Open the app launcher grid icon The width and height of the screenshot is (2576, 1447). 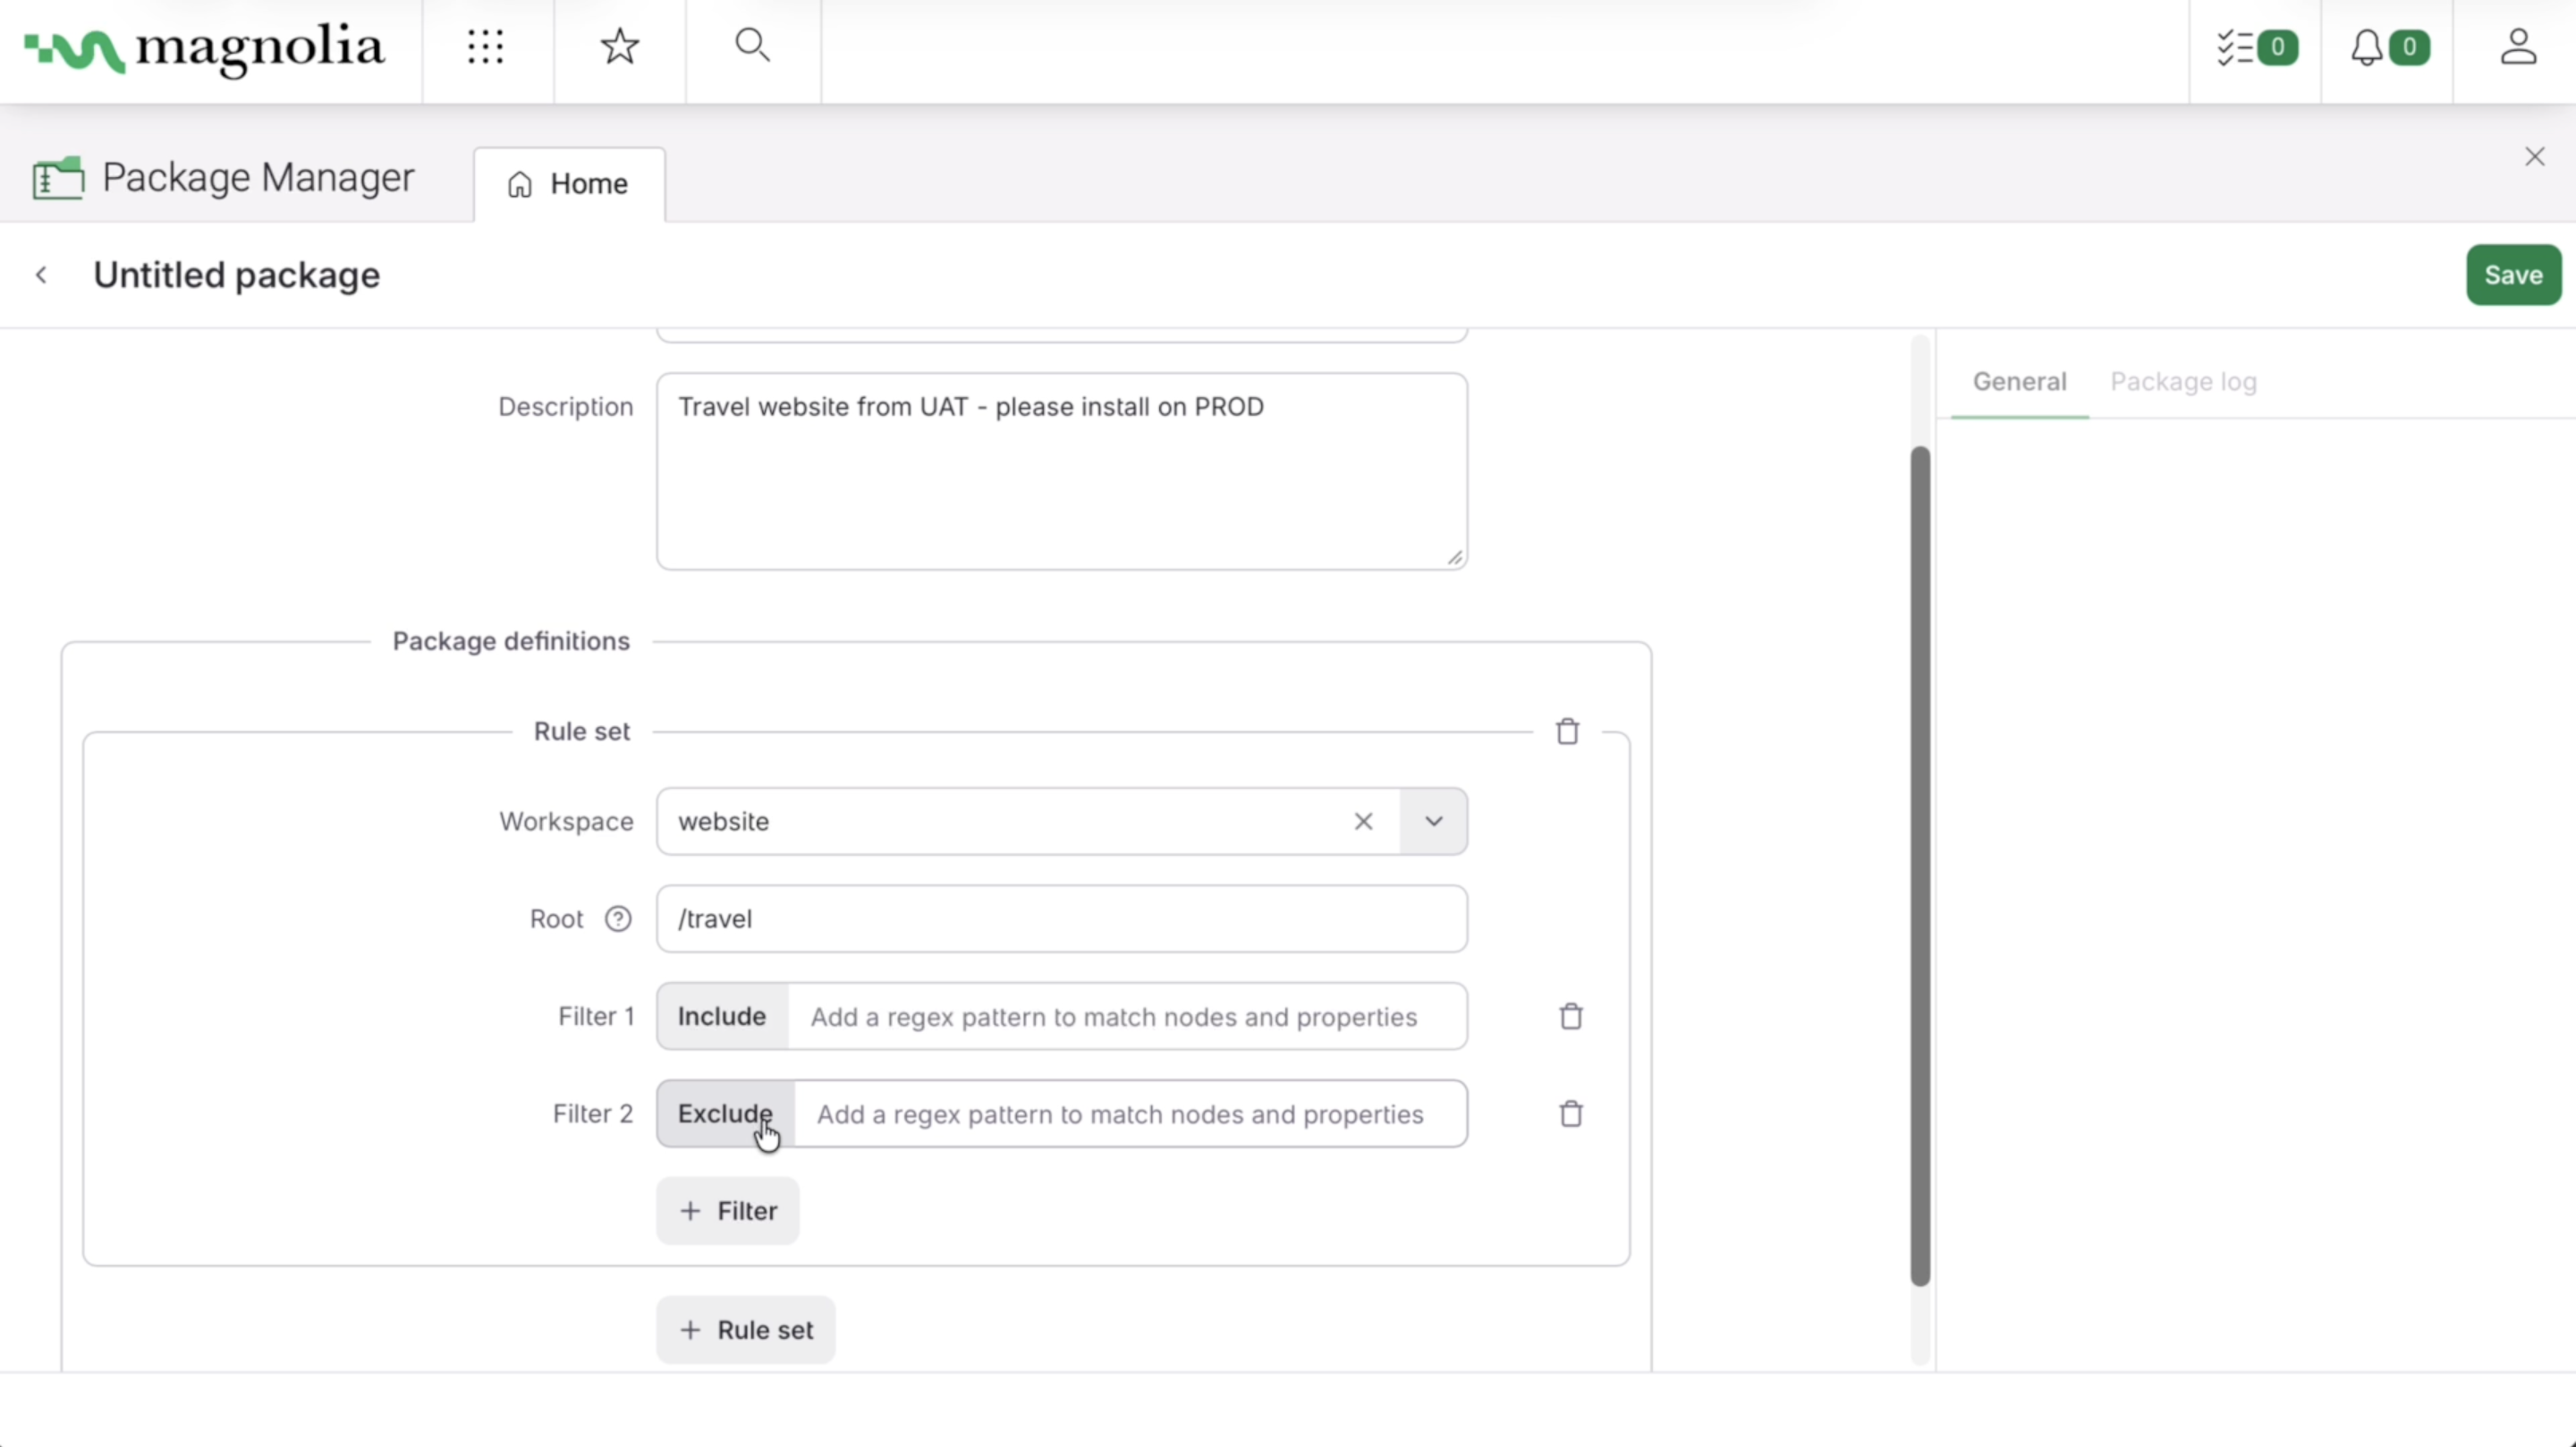(487, 47)
